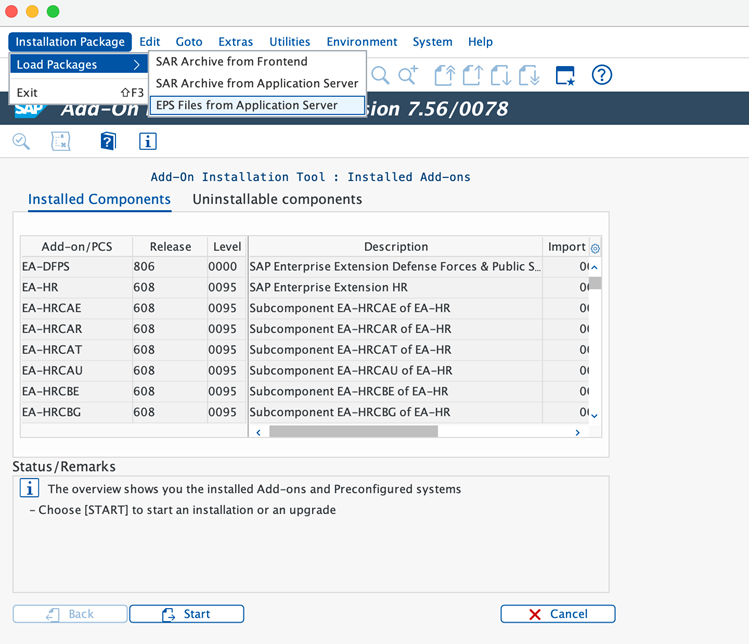749x644 pixels.
Task: Click the blue information 'i' toolbar icon
Action: 148,141
